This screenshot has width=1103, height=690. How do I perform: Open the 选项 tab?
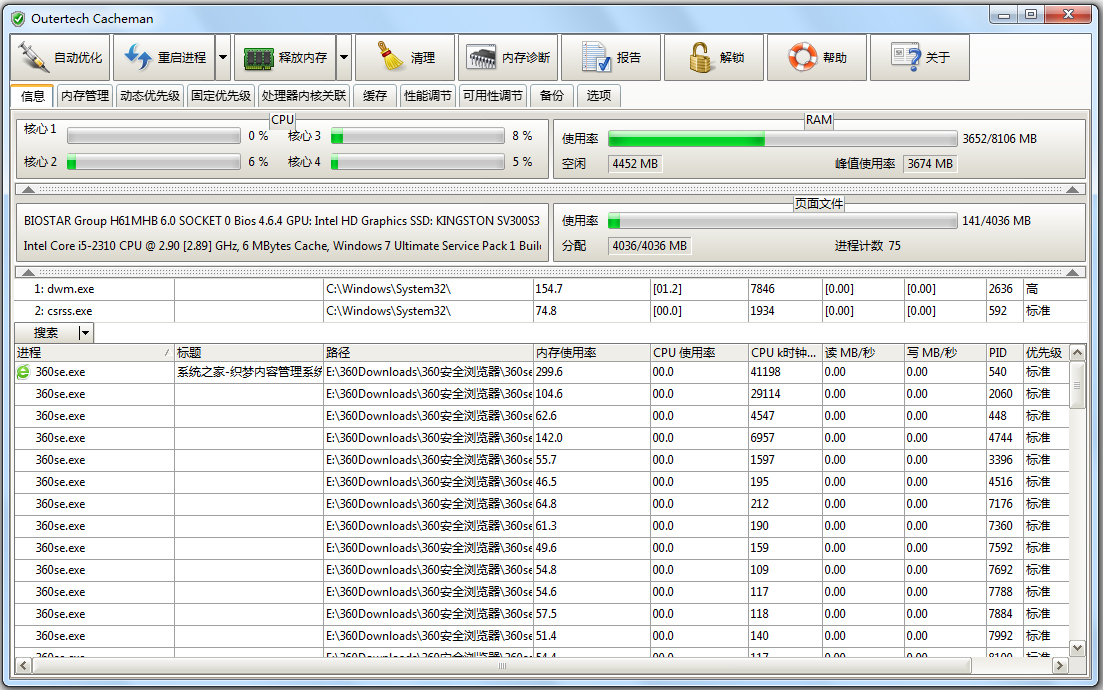[599, 96]
